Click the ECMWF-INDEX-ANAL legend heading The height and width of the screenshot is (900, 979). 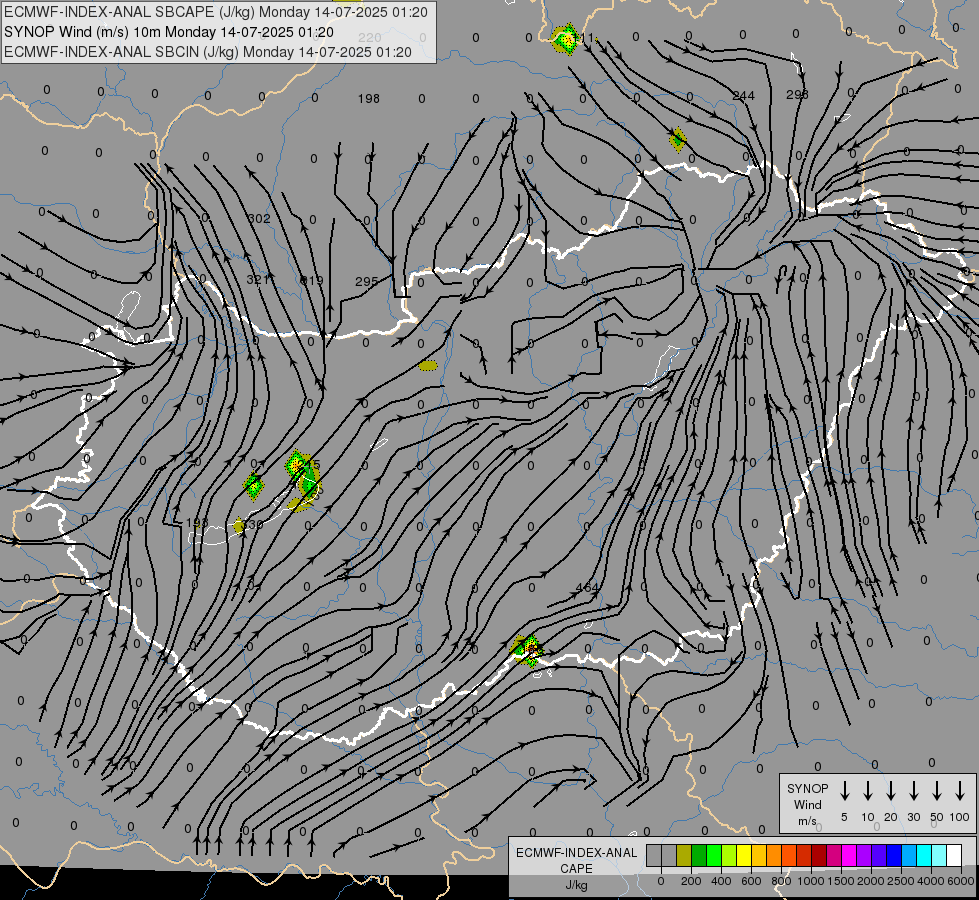(x=576, y=853)
